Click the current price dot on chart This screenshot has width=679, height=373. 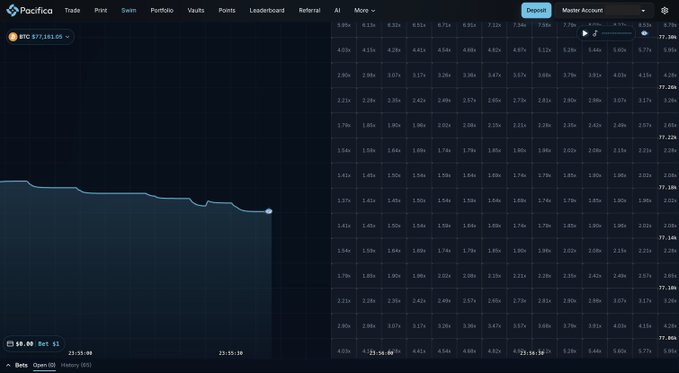(x=269, y=211)
